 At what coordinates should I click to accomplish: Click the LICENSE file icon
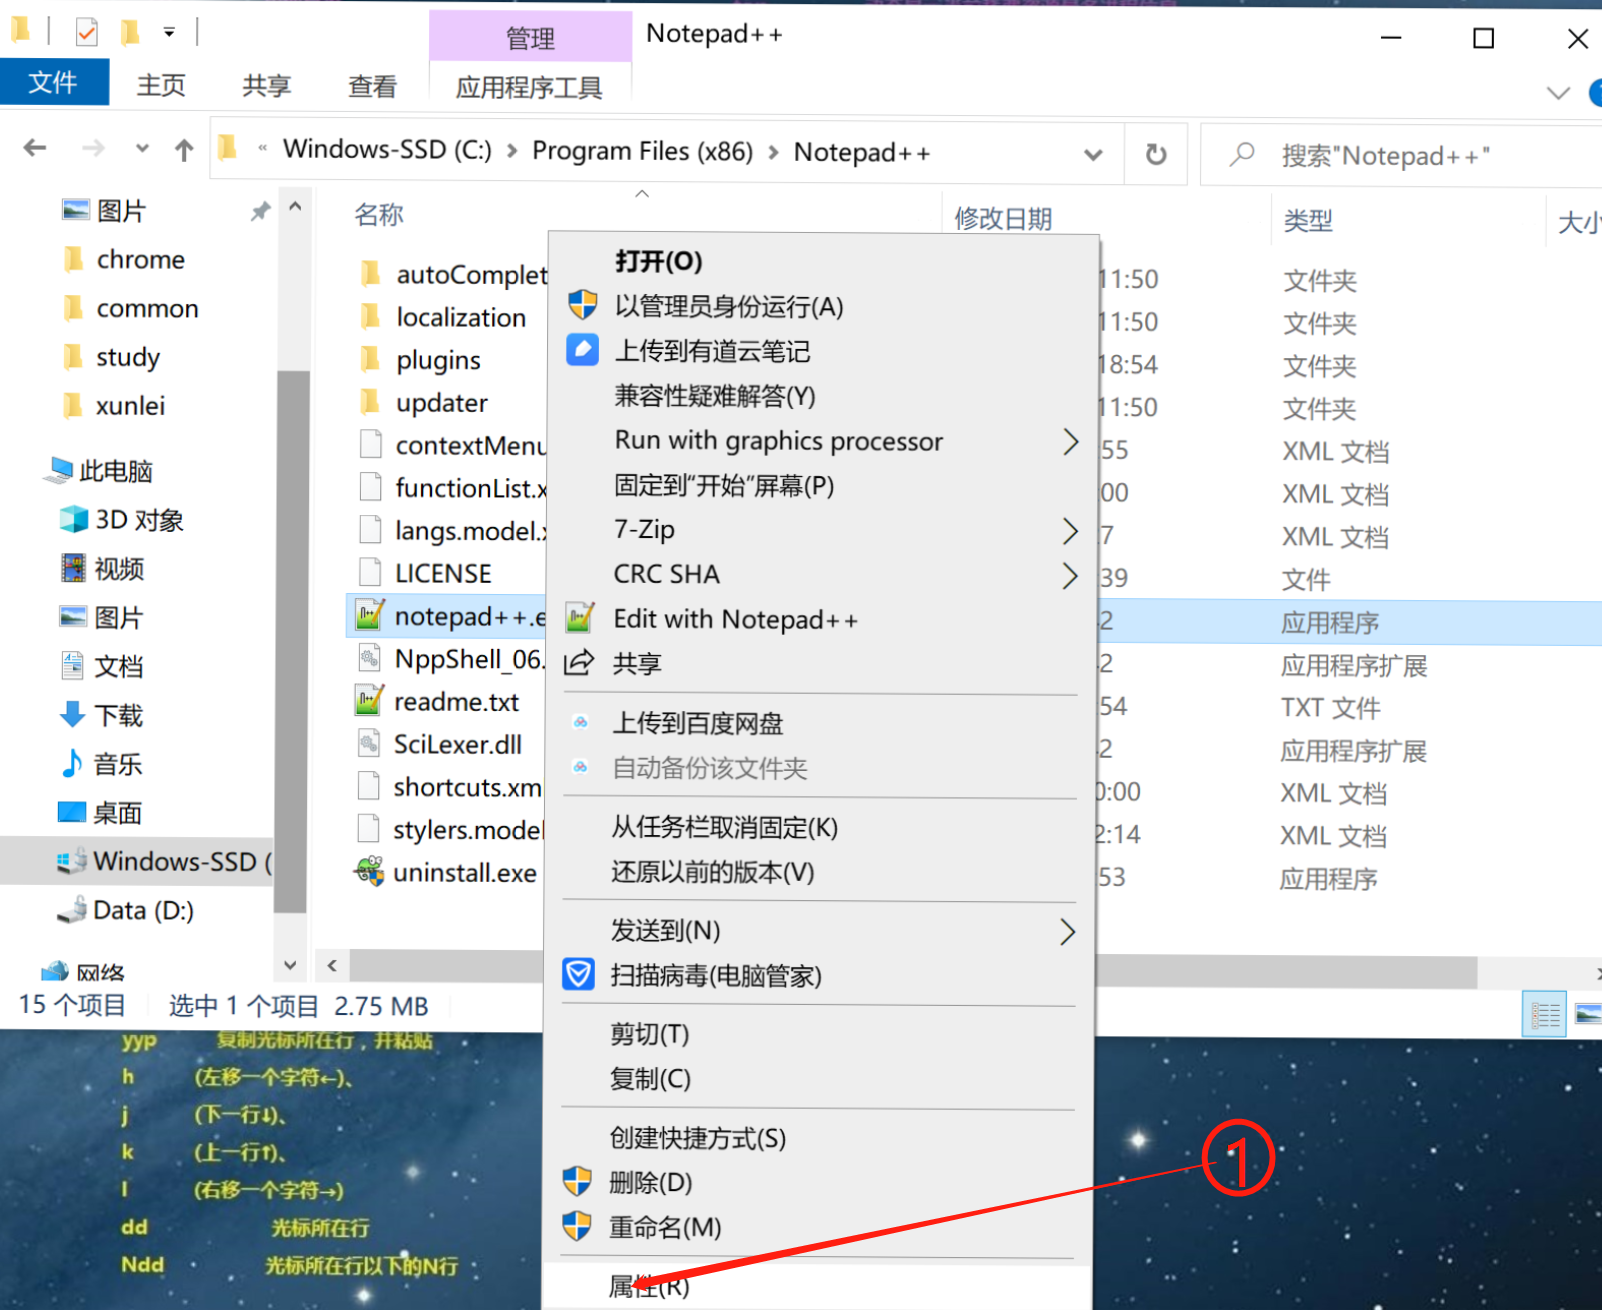click(x=370, y=572)
